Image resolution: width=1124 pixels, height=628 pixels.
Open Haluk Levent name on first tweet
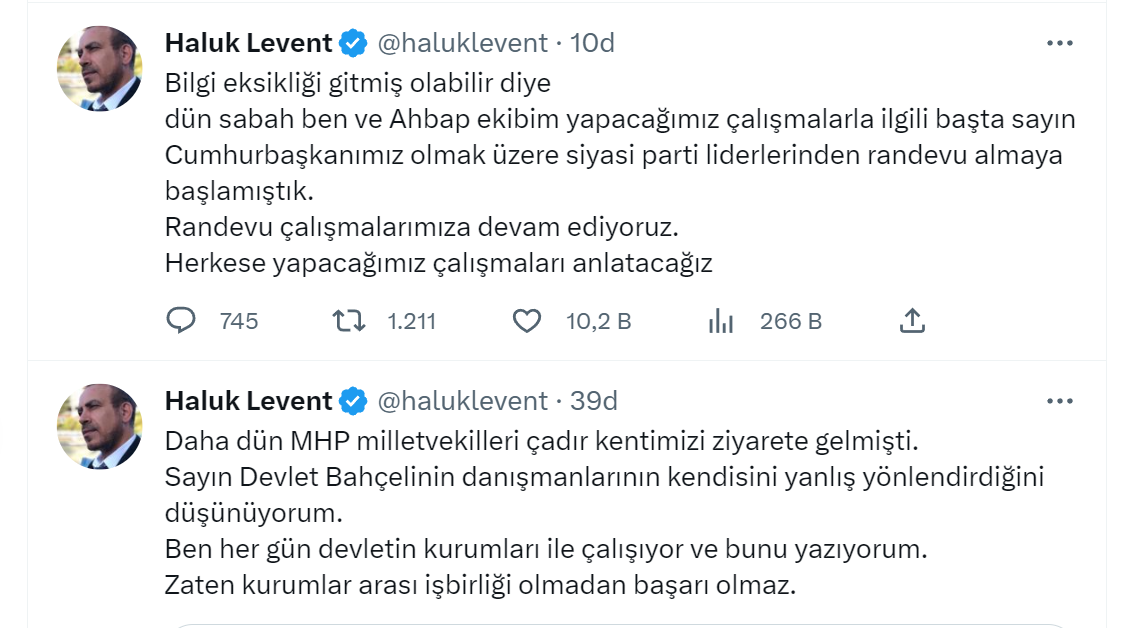(249, 43)
